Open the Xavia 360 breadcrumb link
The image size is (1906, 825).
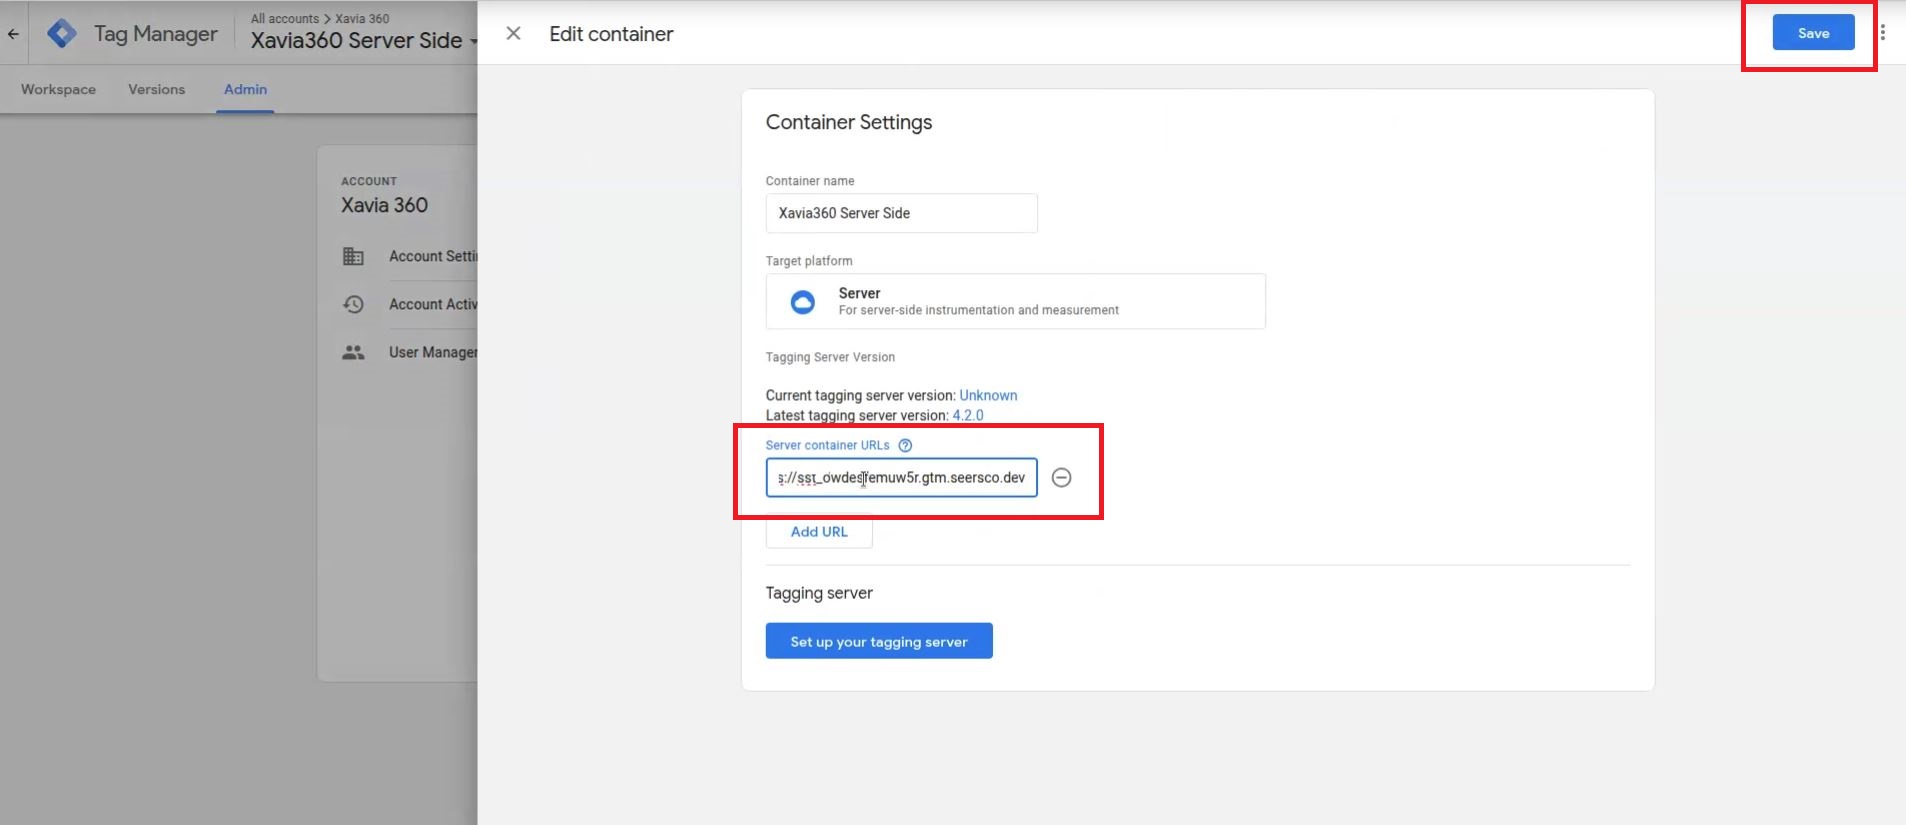[362, 18]
